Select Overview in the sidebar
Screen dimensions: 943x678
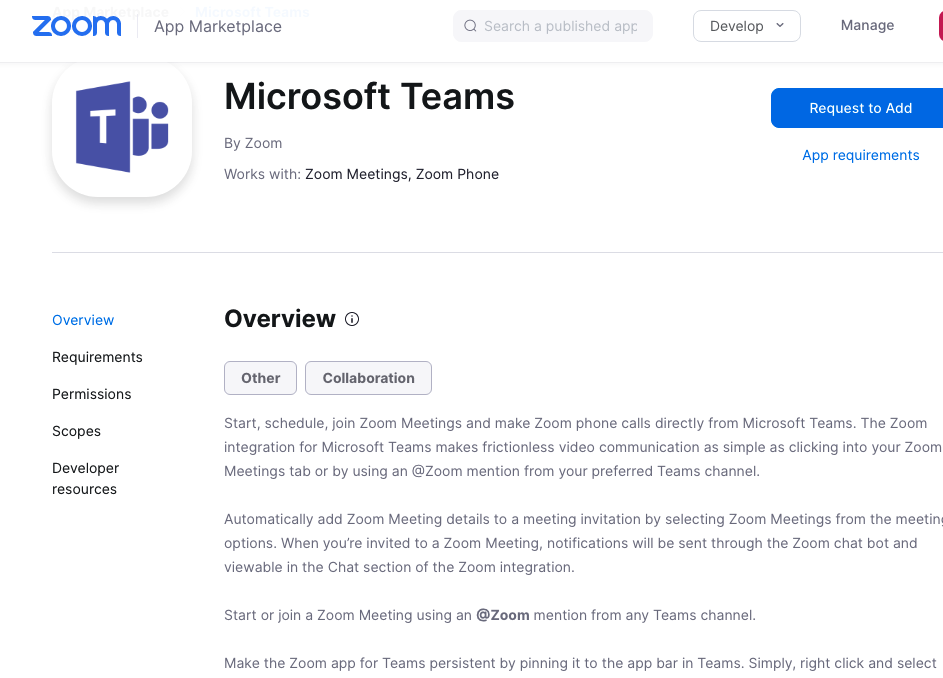83,320
